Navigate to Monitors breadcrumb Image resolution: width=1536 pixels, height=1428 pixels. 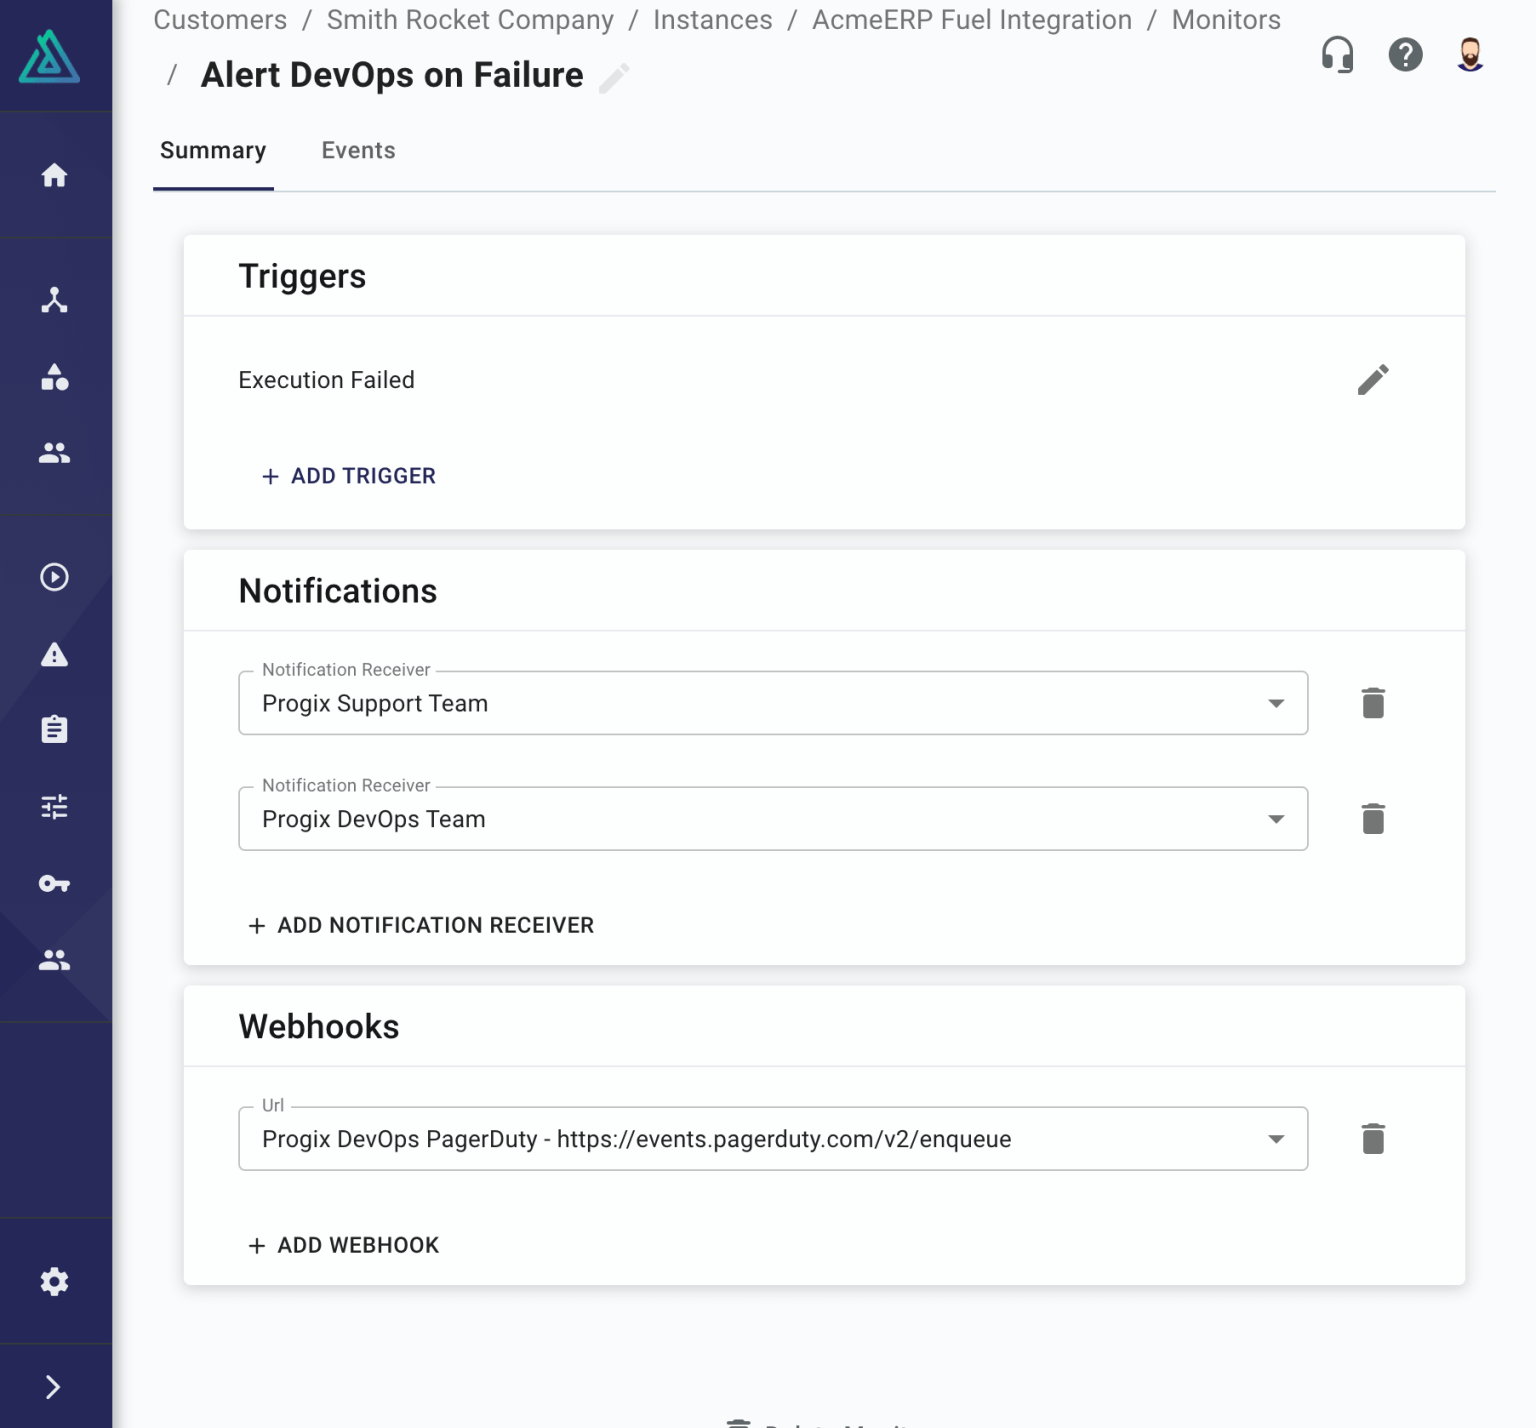pyautogui.click(x=1226, y=20)
